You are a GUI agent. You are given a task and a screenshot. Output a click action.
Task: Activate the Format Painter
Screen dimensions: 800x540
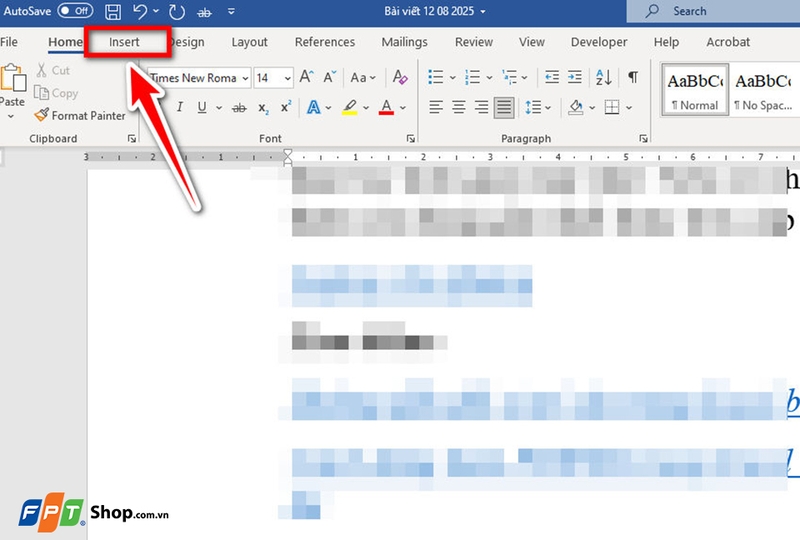80,115
